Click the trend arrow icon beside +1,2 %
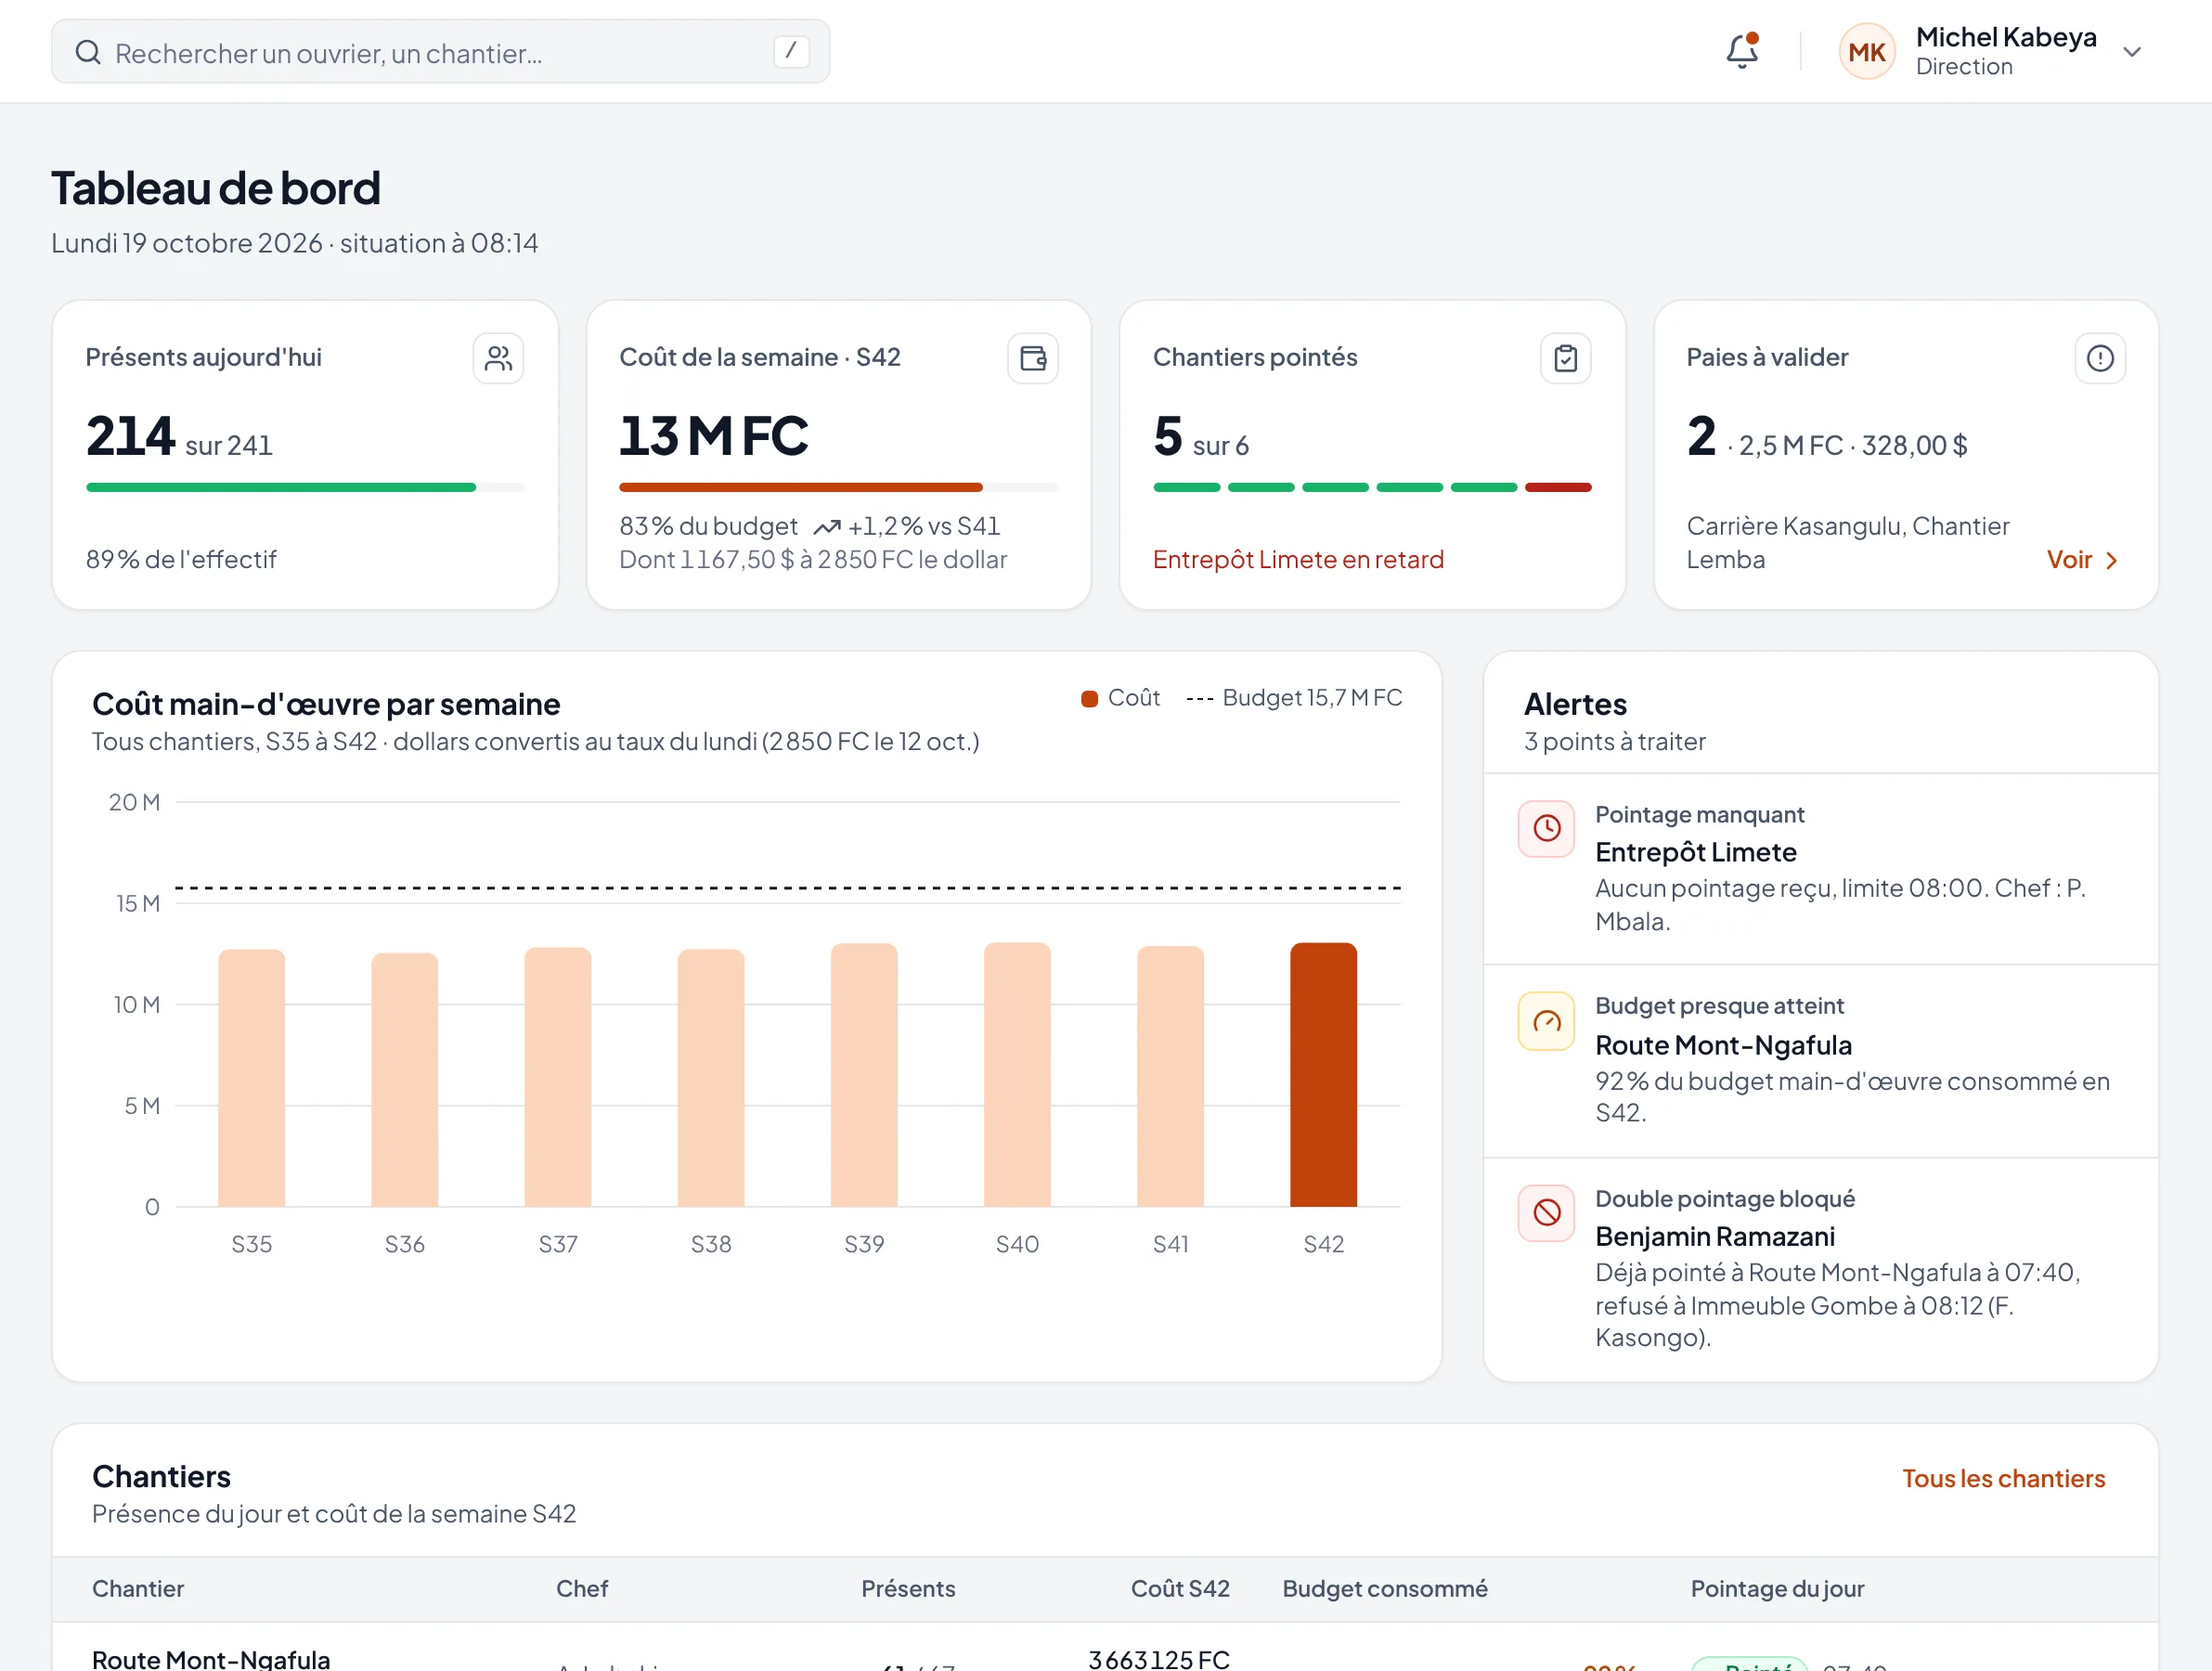 pos(827,527)
